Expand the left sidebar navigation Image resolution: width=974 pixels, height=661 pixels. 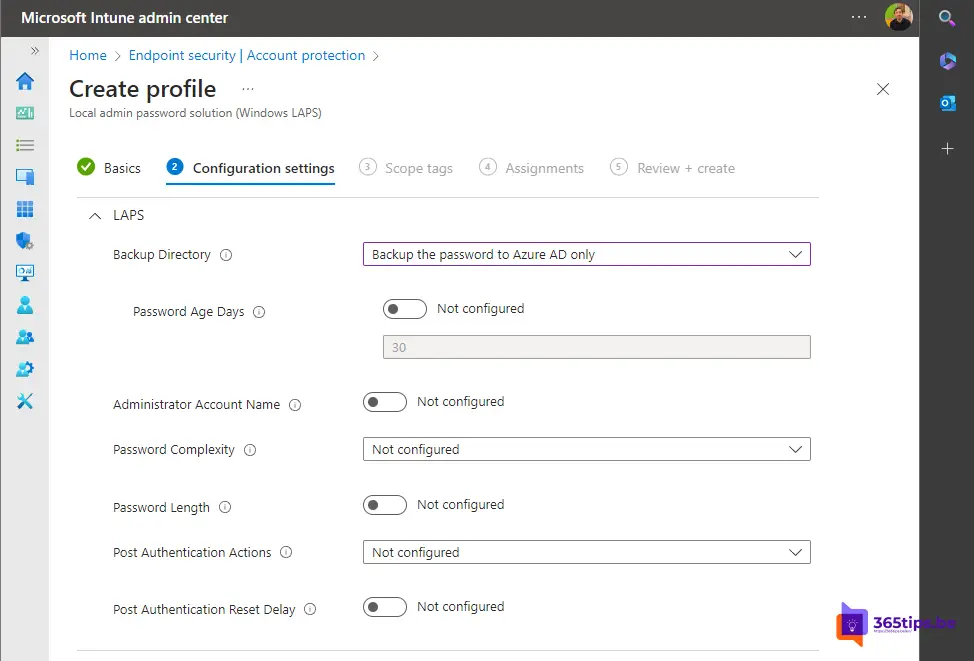pyautogui.click(x=35, y=51)
